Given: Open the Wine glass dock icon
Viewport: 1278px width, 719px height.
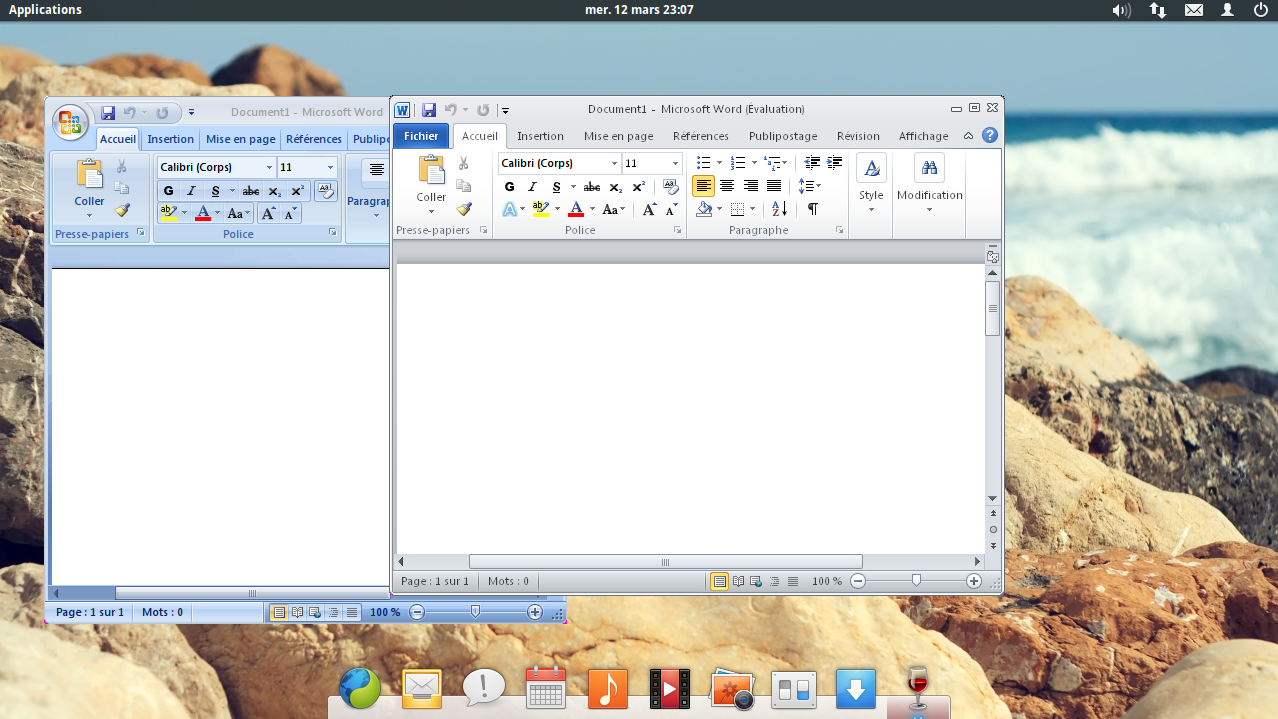Looking at the screenshot, I should point(918,686).
